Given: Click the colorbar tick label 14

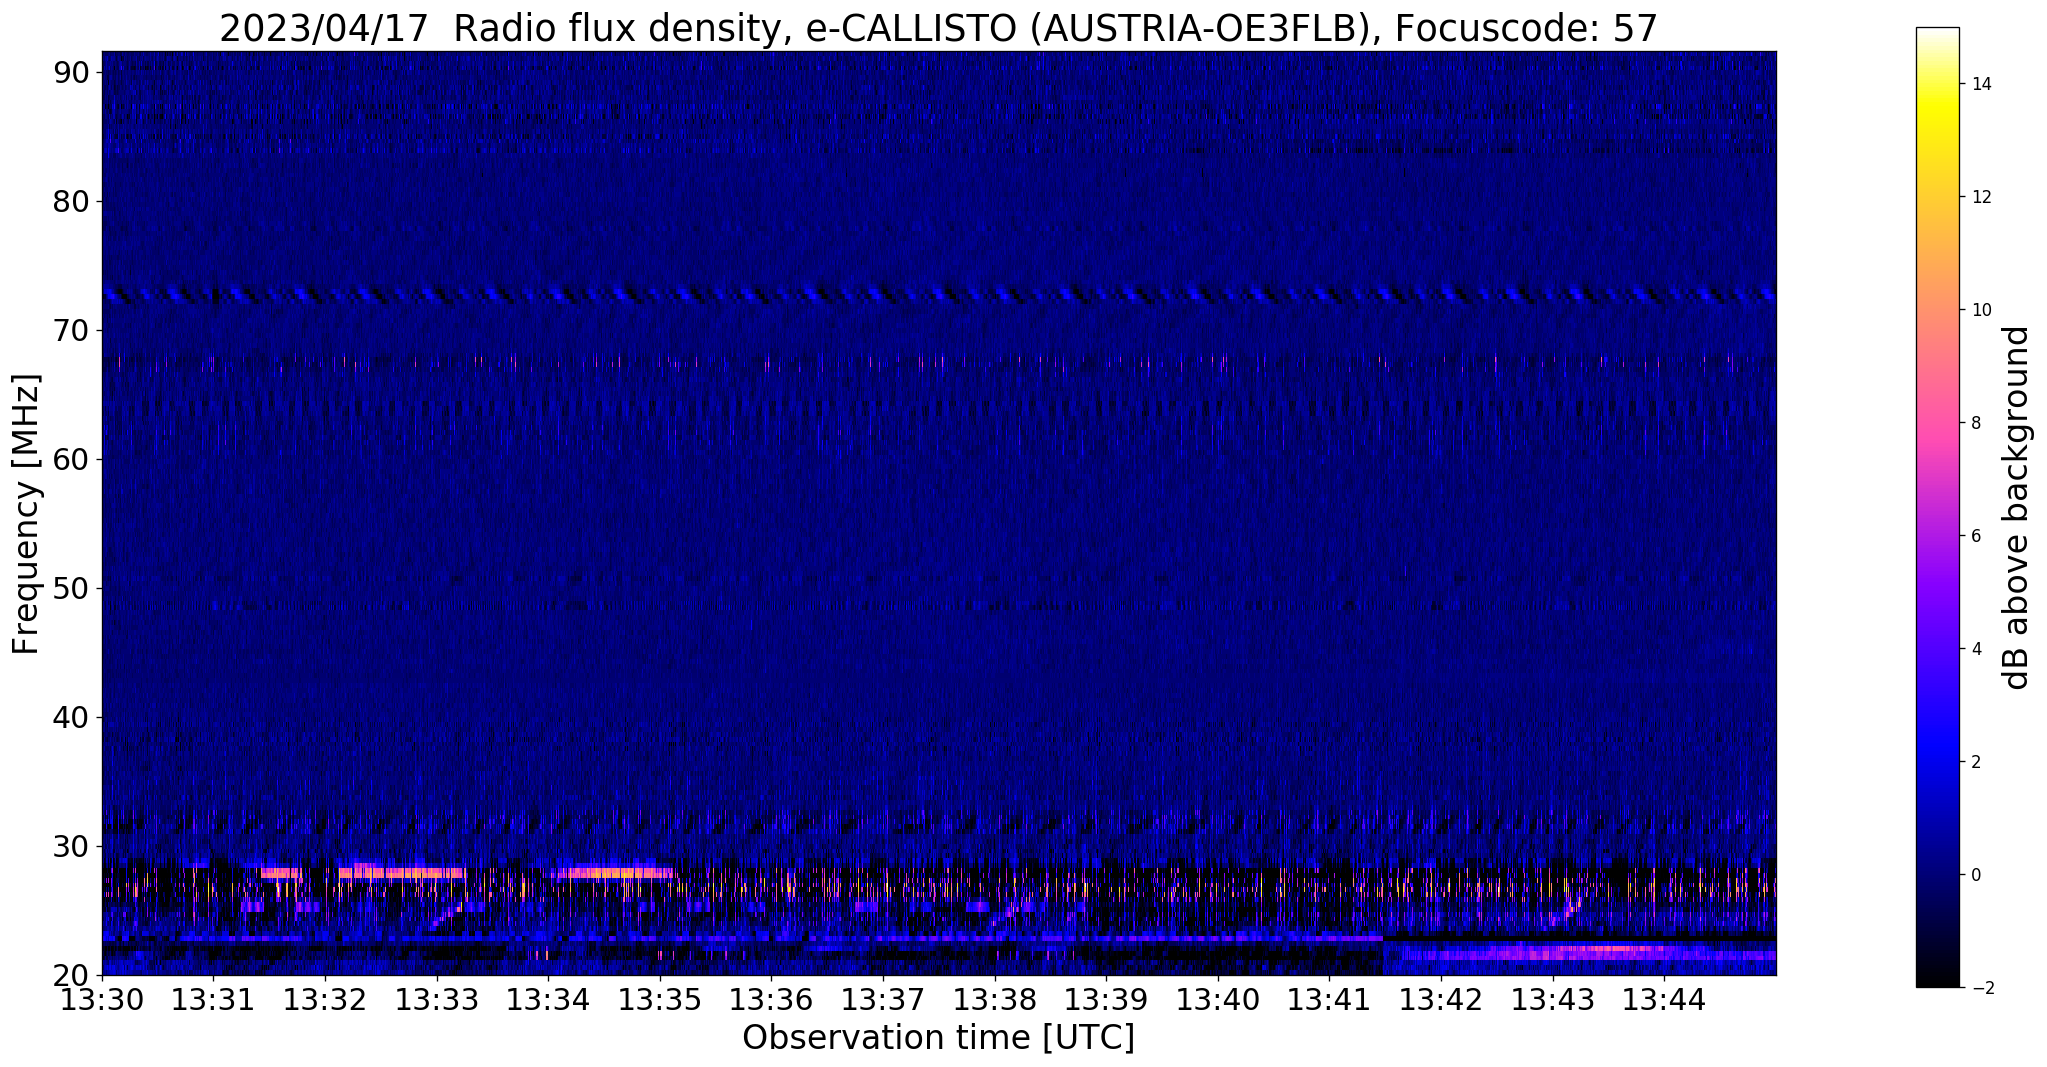Looking at the screenshot, I should tap(1979, 84).
